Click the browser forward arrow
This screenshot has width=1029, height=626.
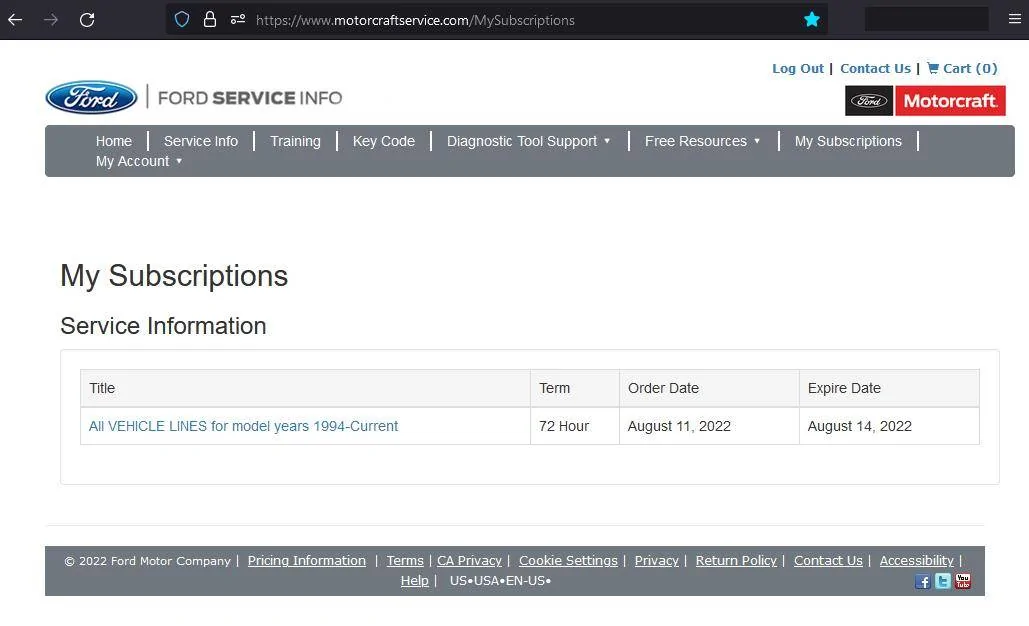[x=51, y=20]
